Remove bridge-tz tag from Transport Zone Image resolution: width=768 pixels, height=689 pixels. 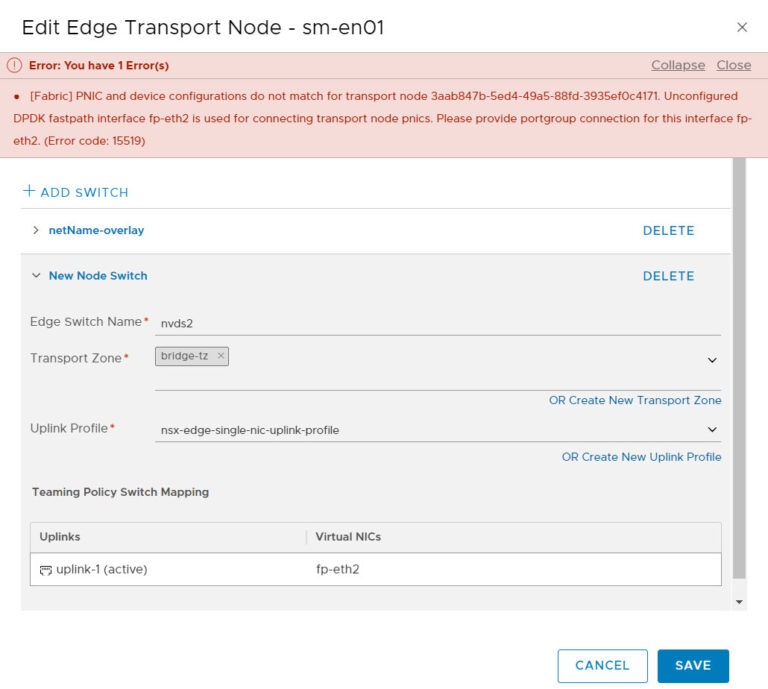[221, 356]
